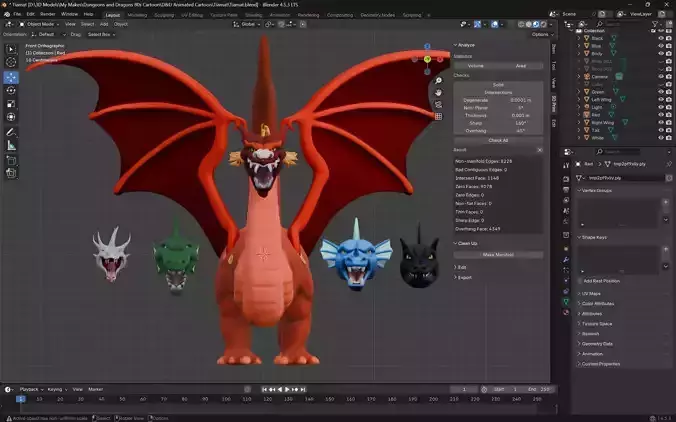The width and height of the screenshot is (676, 422).
Task: Click the End frame field in the timeline
Action: tap(538, 390)
